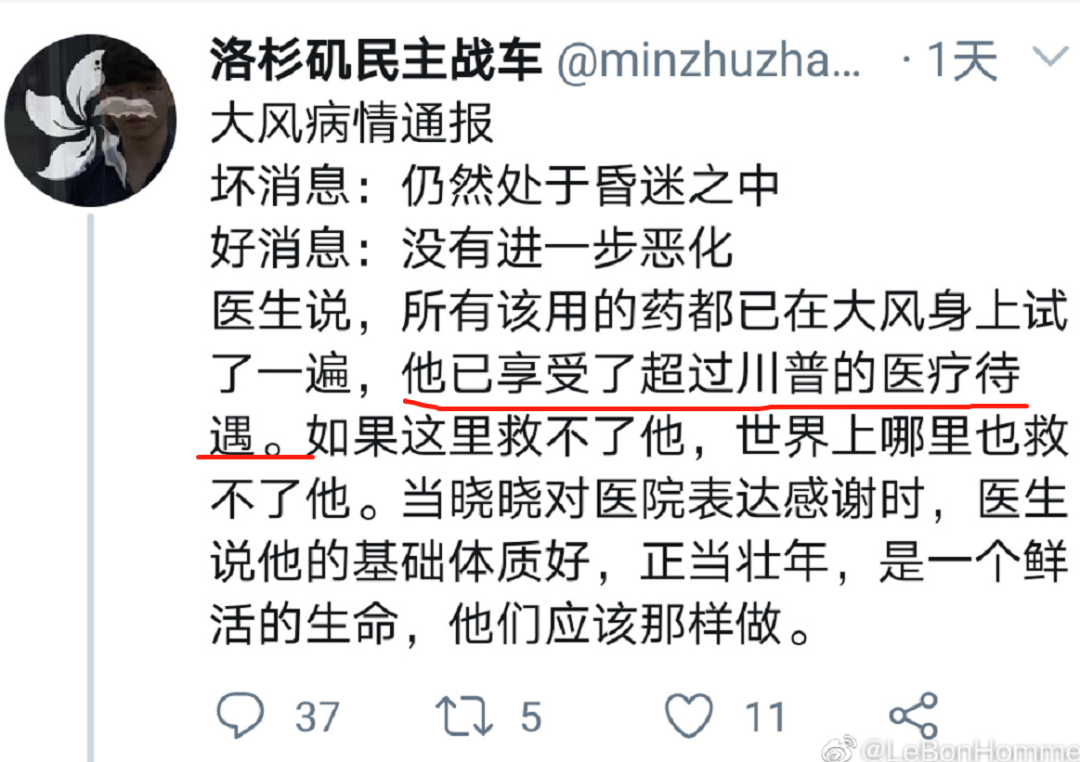The height and width of the screenshot is (762, 1080).
Task: Open the 洛杉矶民主战车 display name
Action: click(x=376, y=60)
